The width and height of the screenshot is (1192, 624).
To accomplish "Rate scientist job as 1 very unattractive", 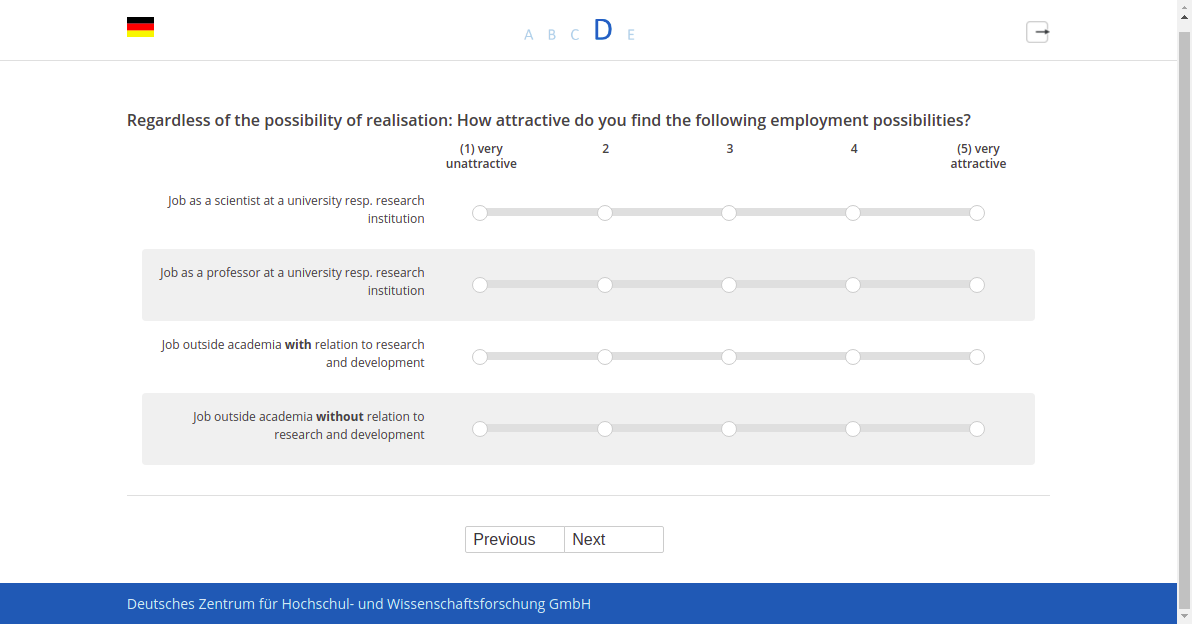I will [480, 213].
